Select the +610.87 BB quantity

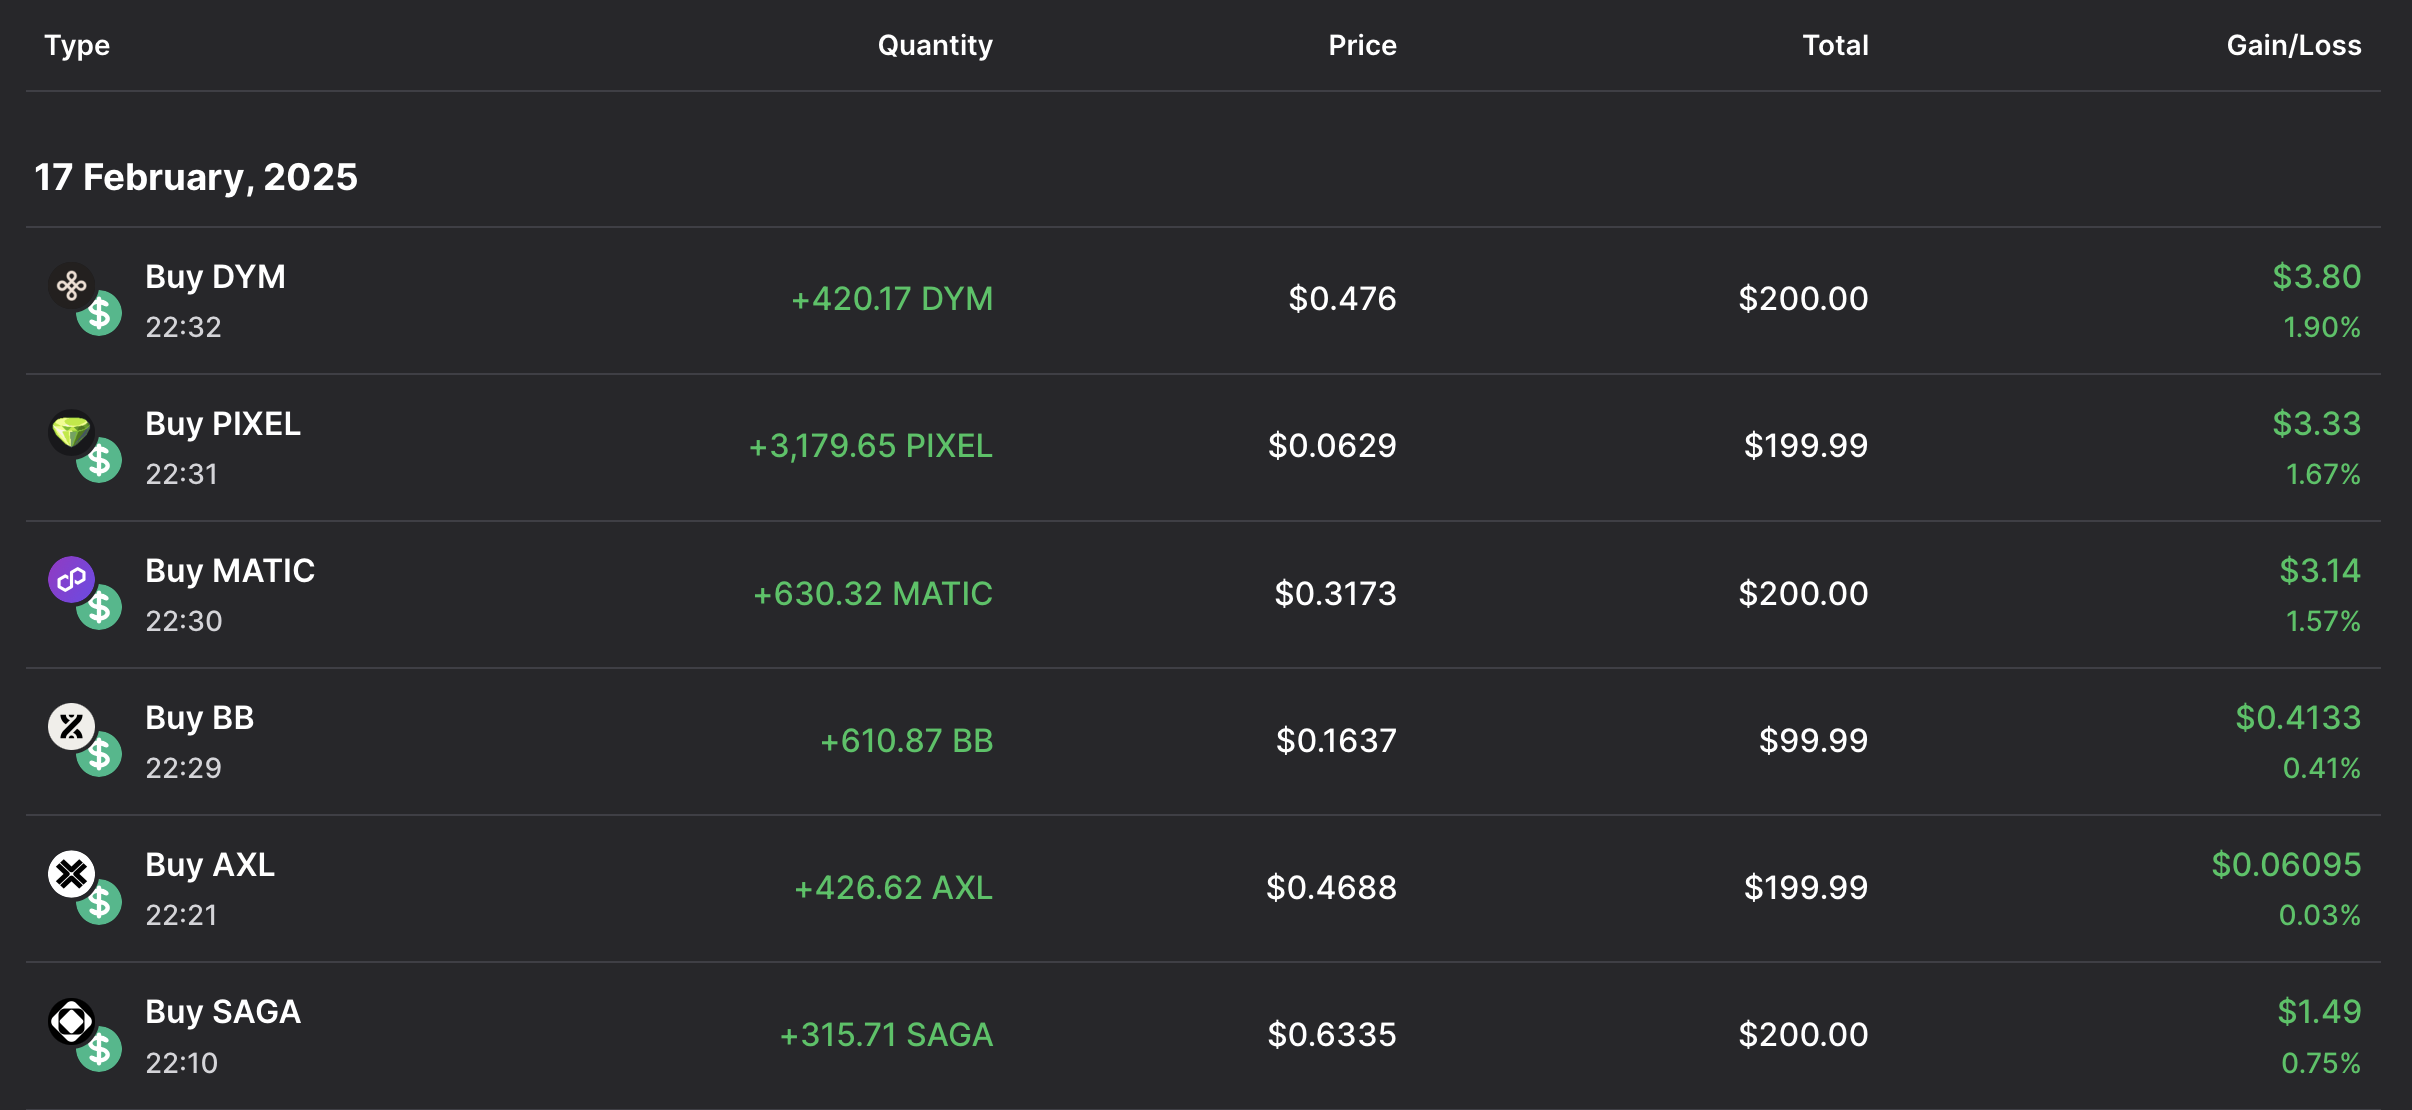906,741
